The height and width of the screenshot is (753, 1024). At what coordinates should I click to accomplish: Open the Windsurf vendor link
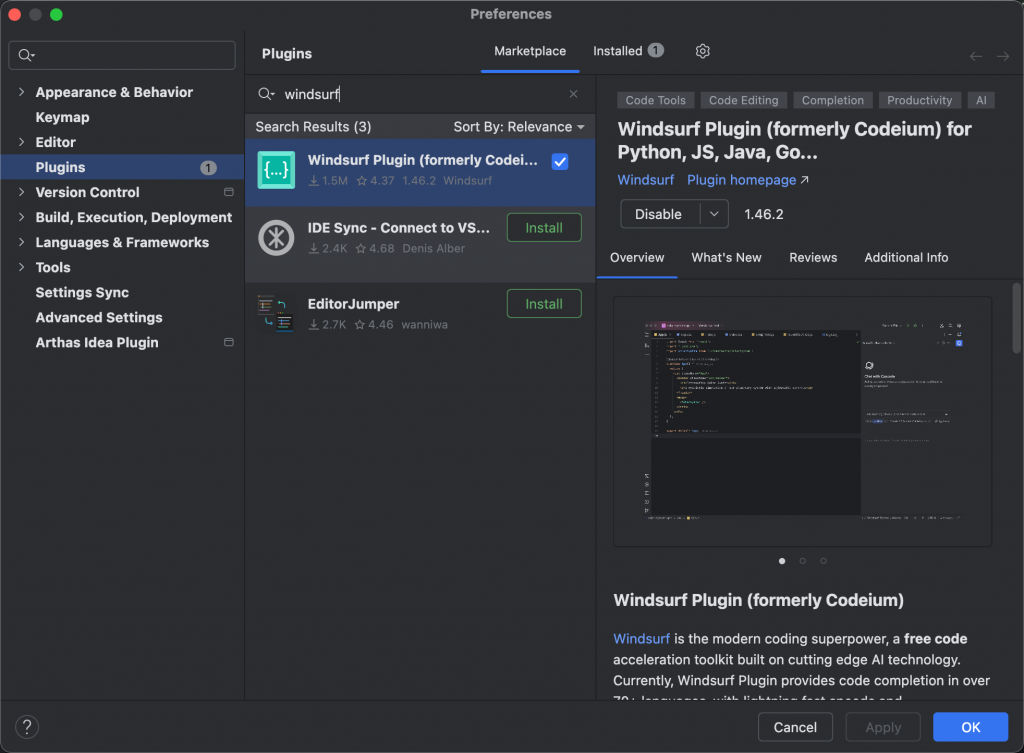(x=645, y=180)
